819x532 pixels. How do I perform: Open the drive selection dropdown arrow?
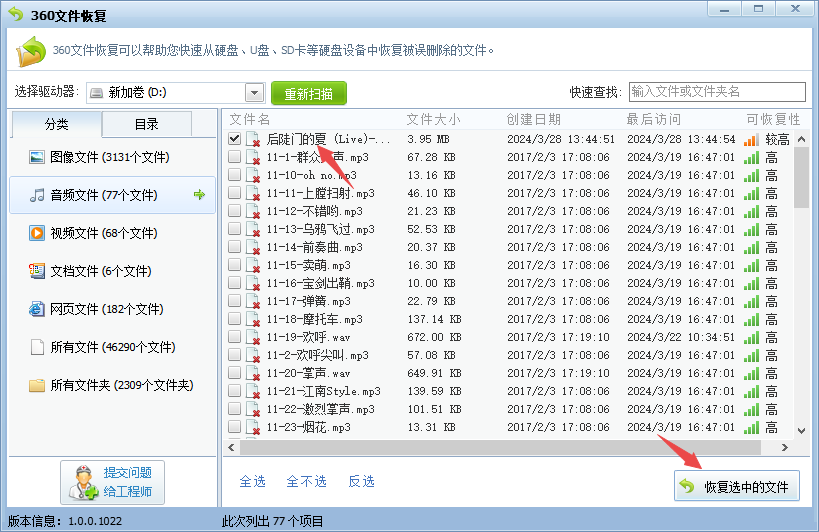pyautogui.click(x=254, y=93)
